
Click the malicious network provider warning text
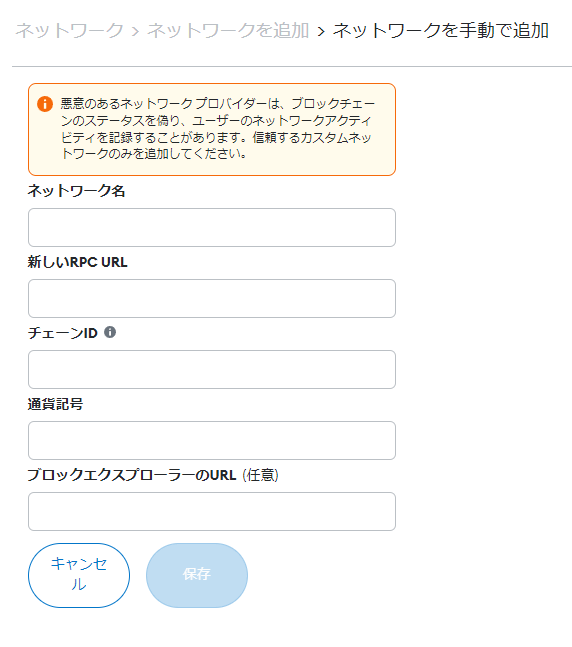tap(217, 129)
